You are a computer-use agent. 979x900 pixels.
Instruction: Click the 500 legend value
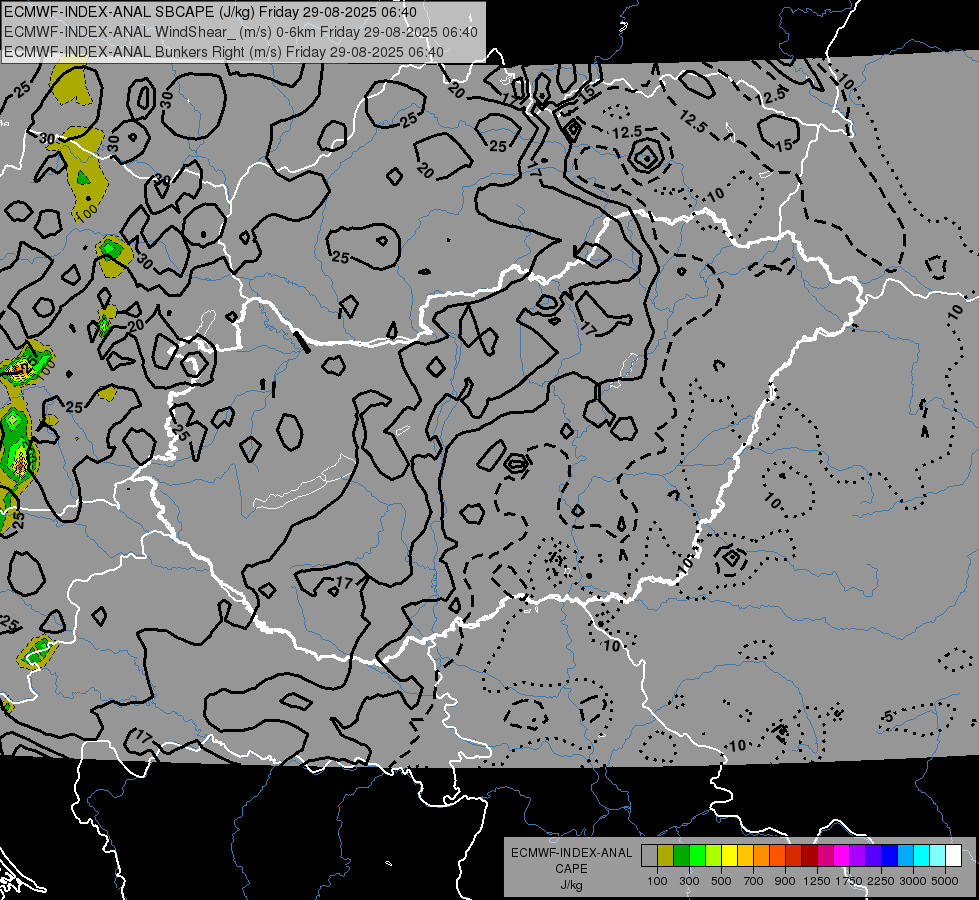[x=721, y=881]
